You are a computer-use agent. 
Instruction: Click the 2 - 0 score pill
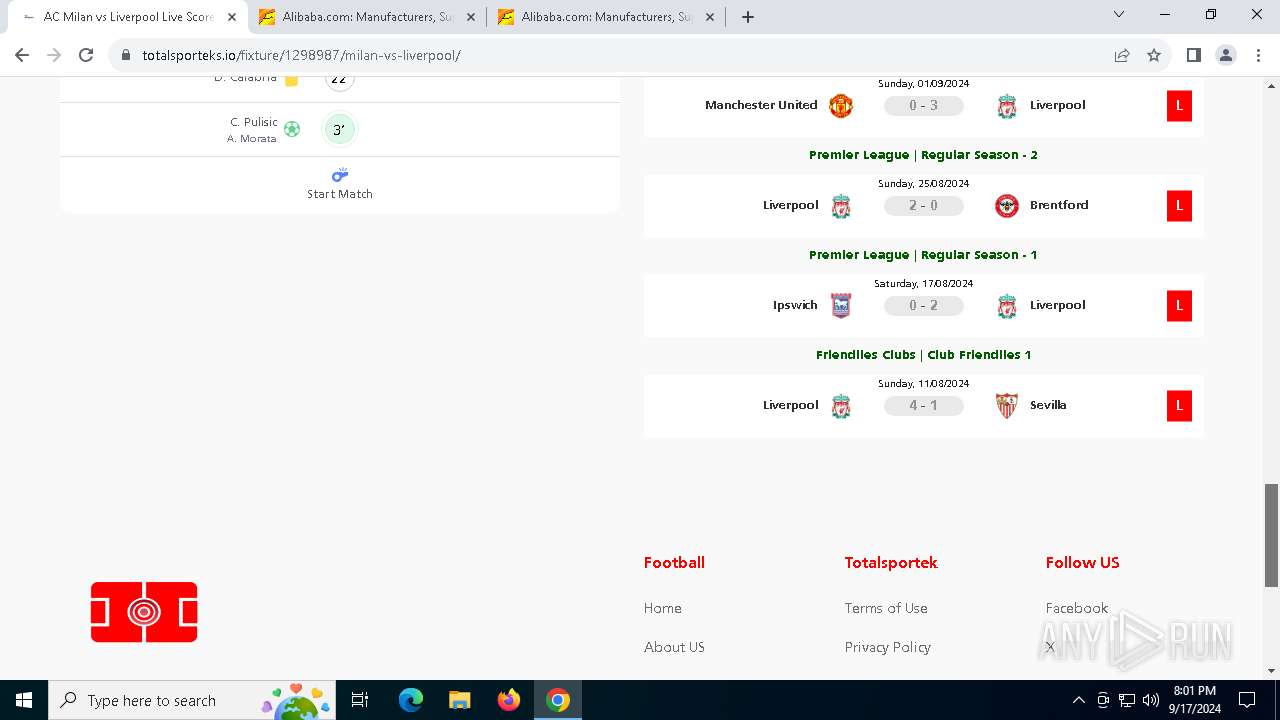924,205
